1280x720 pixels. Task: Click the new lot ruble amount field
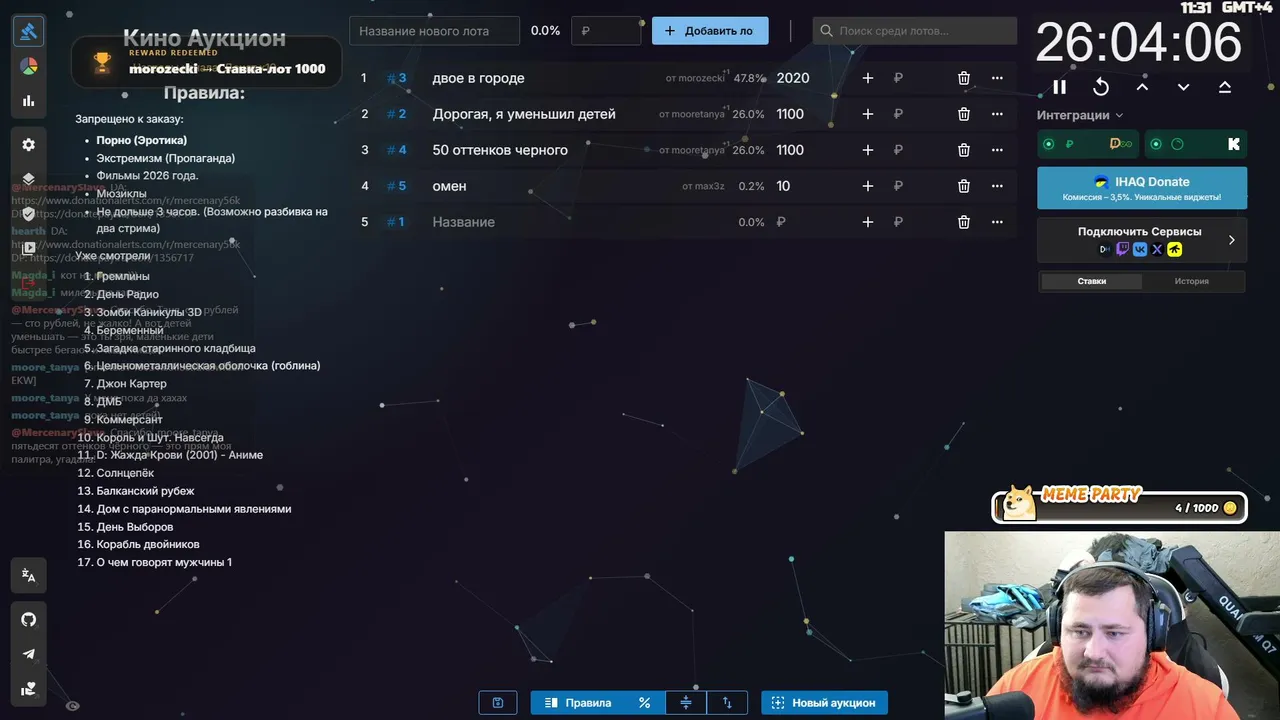(606, 31)
